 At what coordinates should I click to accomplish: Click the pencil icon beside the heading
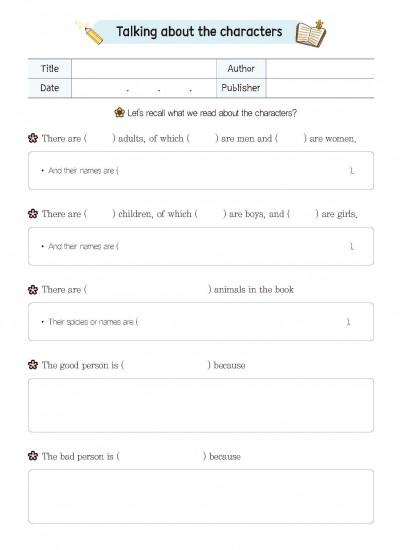click(90, 33)
